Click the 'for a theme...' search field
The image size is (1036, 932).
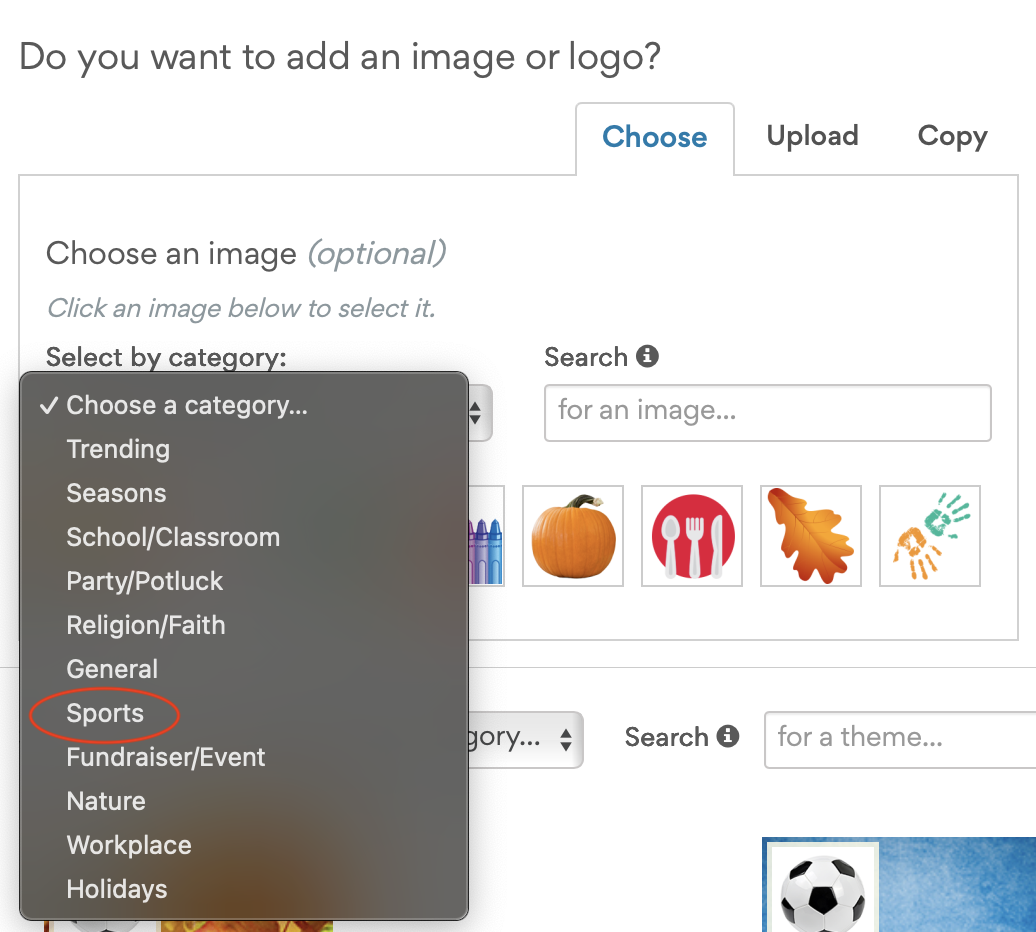[x=900, y=739]
